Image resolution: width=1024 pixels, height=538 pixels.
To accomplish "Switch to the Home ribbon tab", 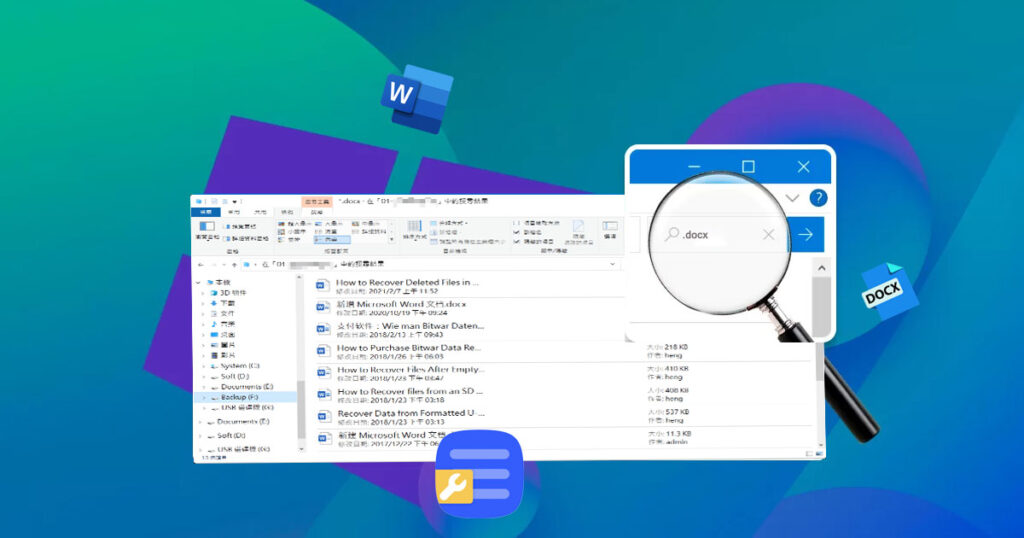I will point(233,212).
